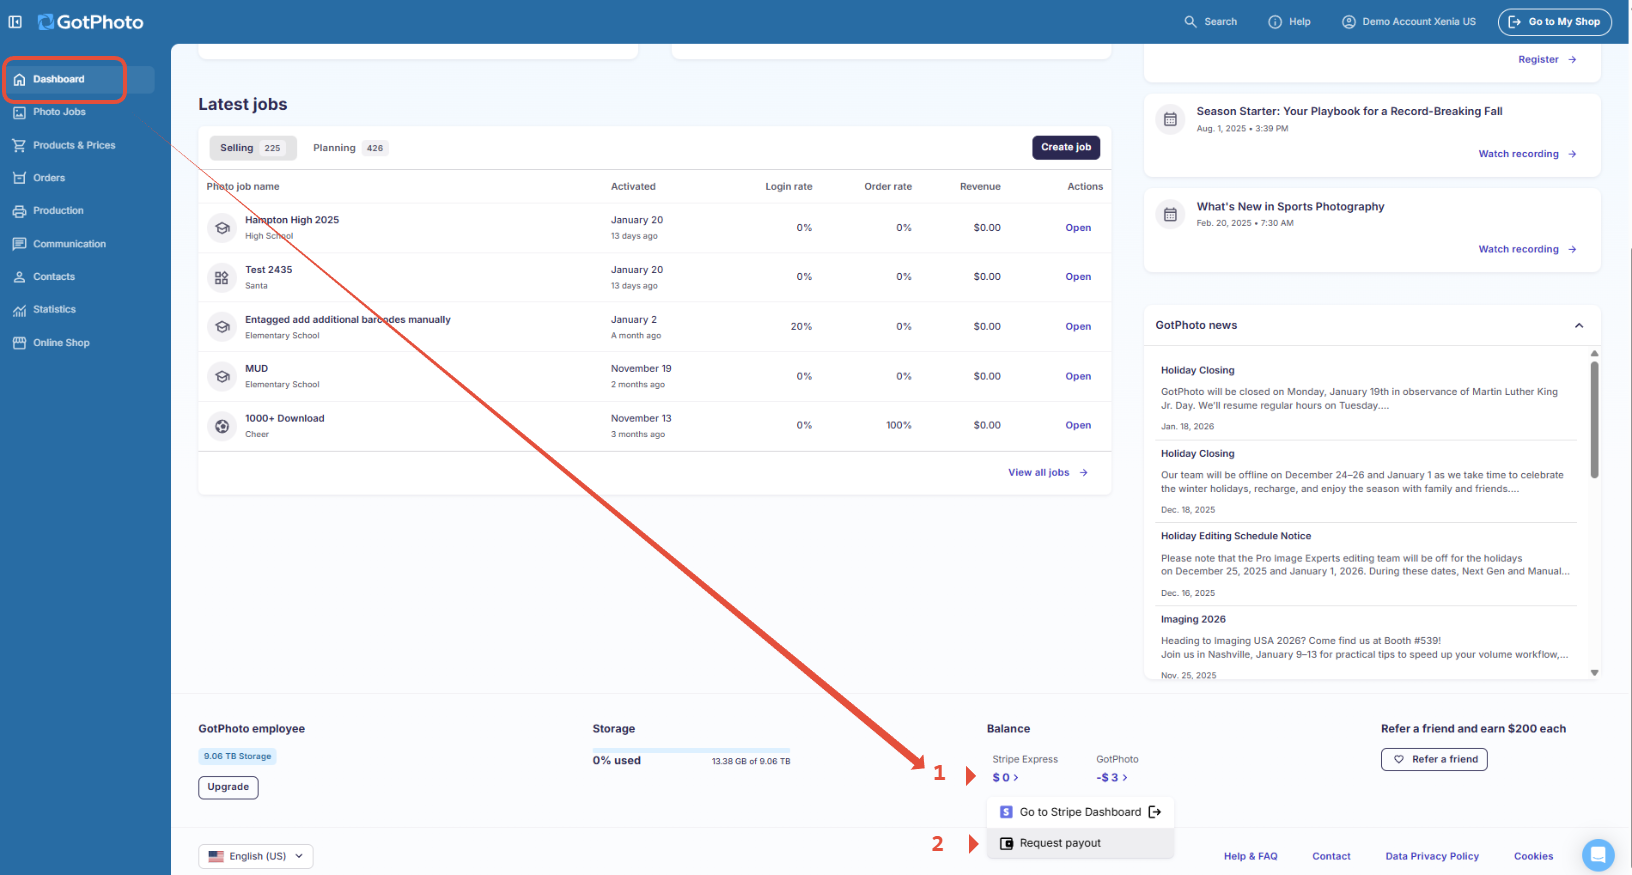Viewport: 1632px width, 875px height.
Task: Click the Create job button
Action: coord(1066,147)
